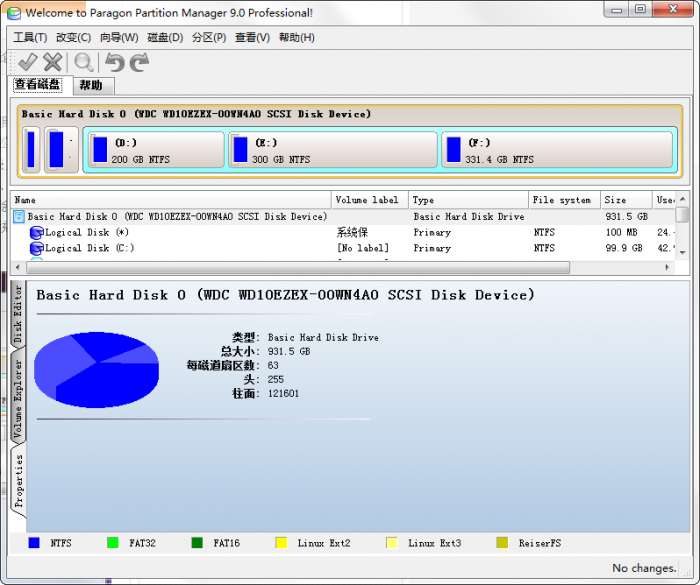Apply pending changes with the checkmark icon
Screen dimensions: 700x585
pos(27,62)
